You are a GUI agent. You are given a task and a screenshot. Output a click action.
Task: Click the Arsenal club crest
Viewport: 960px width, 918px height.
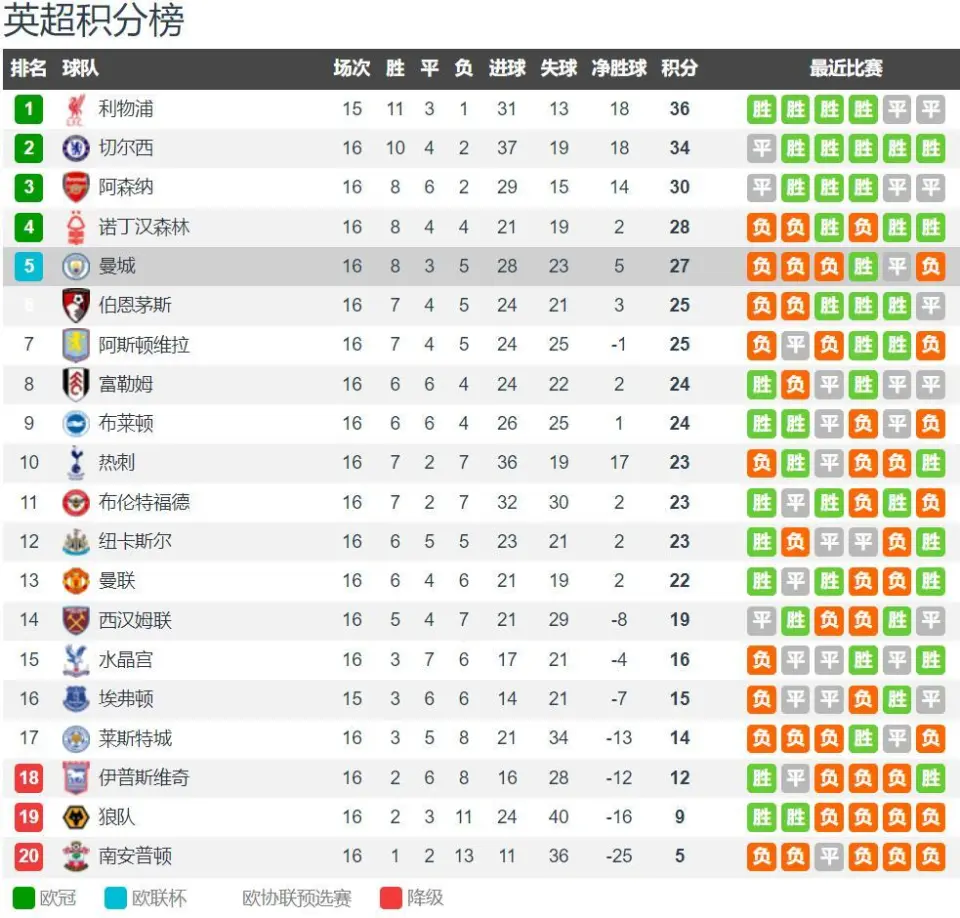point(76,187)
